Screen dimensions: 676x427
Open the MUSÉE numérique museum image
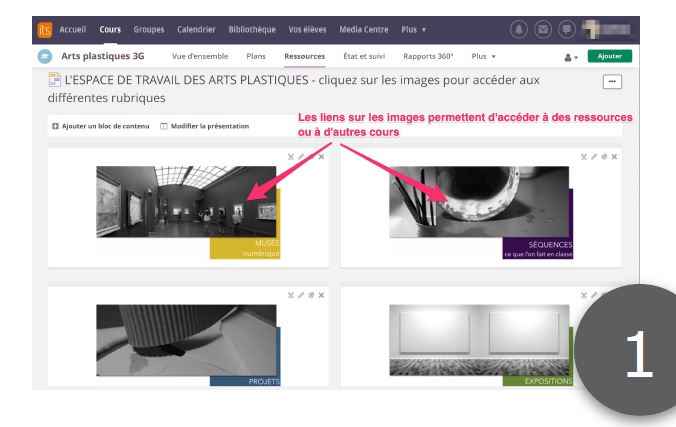(186, 202)
